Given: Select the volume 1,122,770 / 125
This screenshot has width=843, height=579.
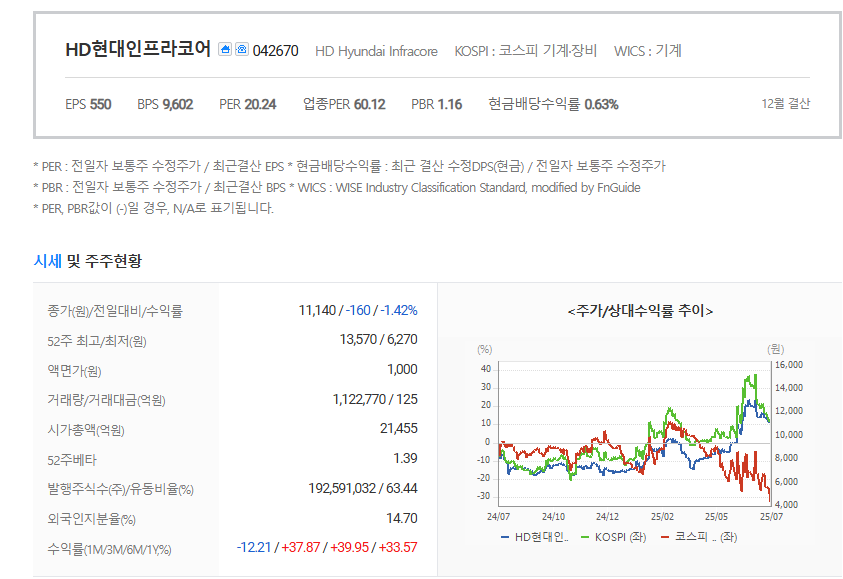Looking at the screenshot, I should (375, 399).
